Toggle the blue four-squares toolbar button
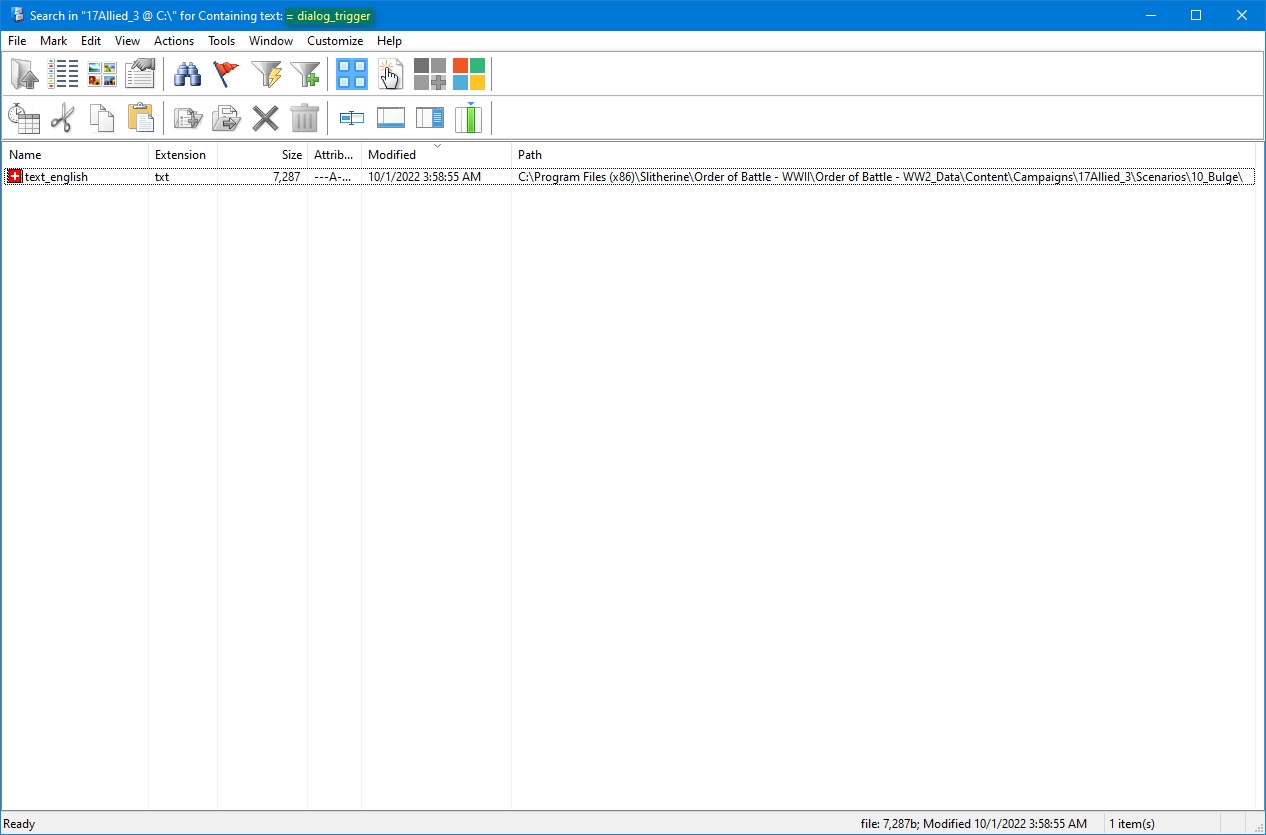Screen dimensions: 1266x835 pyautogui.click(x=351, y=74)
